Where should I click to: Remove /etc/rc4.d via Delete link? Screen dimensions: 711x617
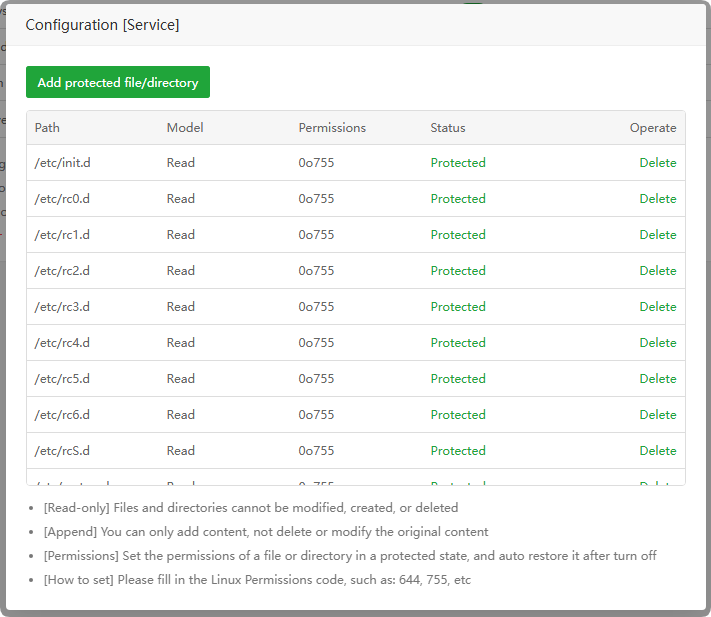pos(657,343)
